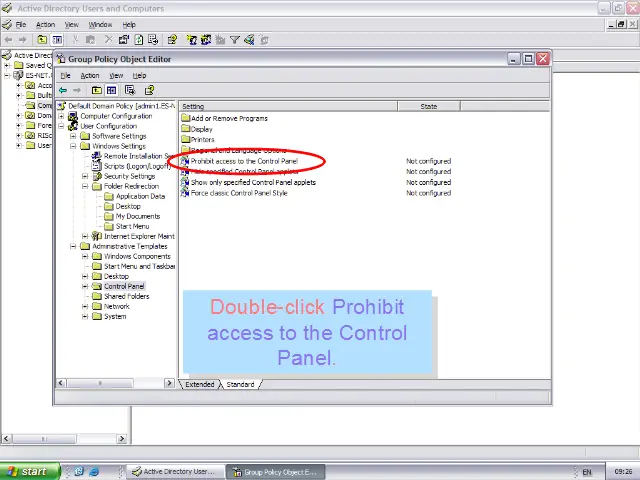Click EN language indicator in system tray

[587, 472]
